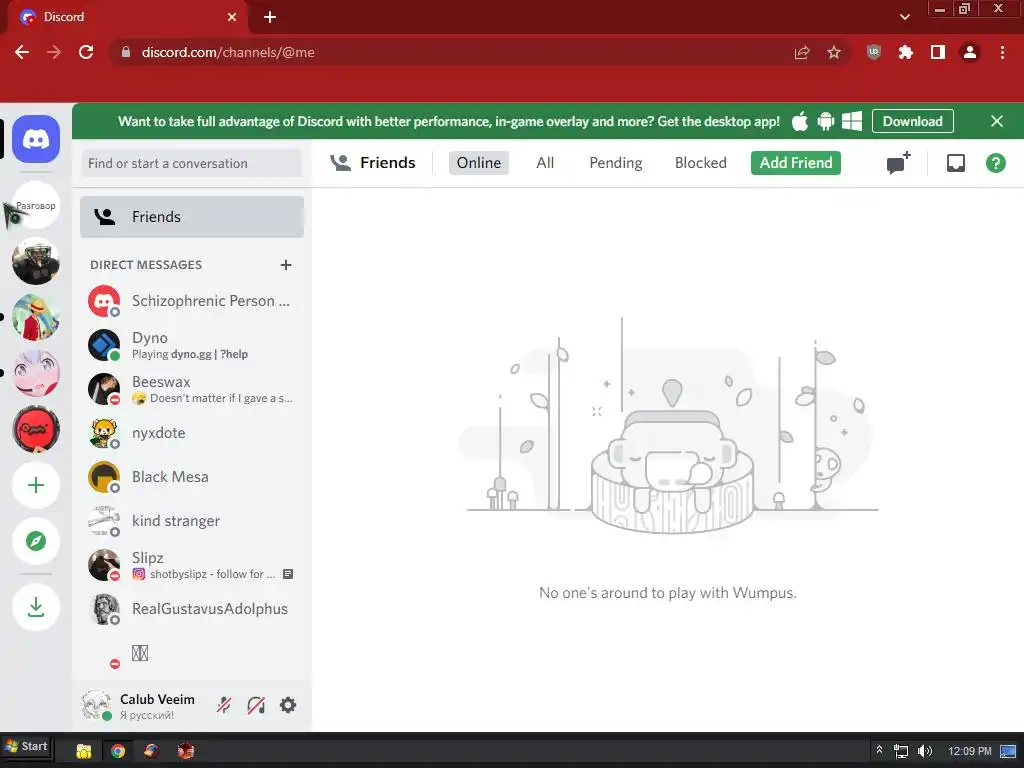The image size is (1024, 768).
Task: Open Chrome side panel icon
Action: coord(938,52)
